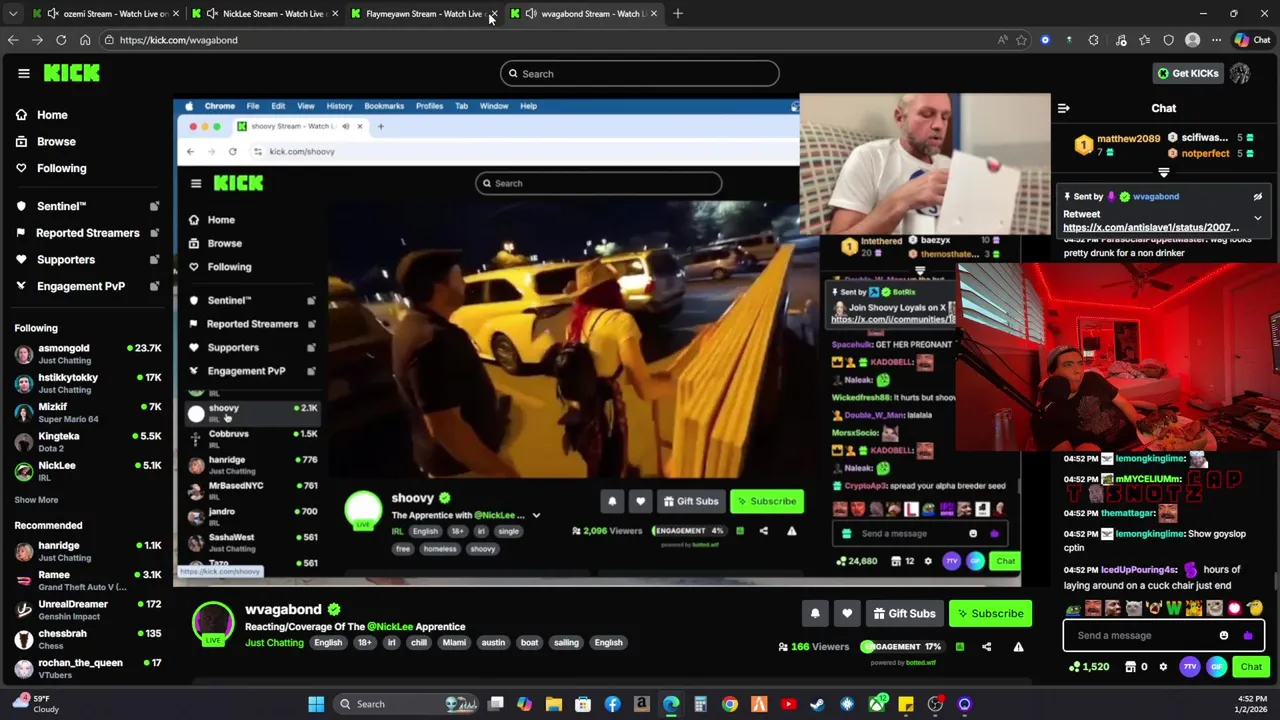Open the GIF picker
The width and height of the screenshot is (1280, 720).
point(1216,667)
